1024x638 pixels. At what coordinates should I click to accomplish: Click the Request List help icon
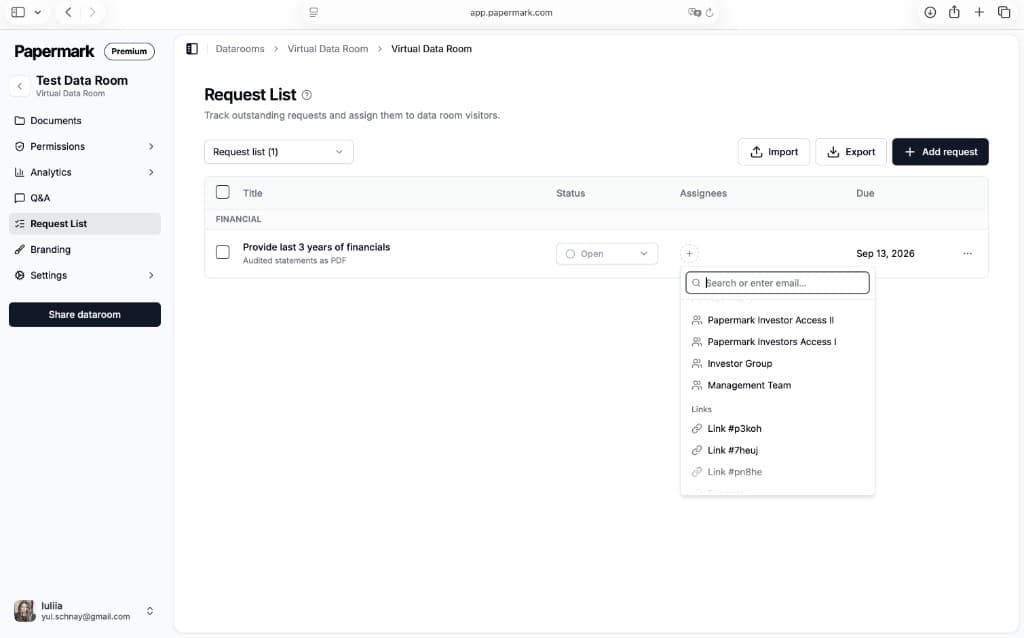point(307,95)
